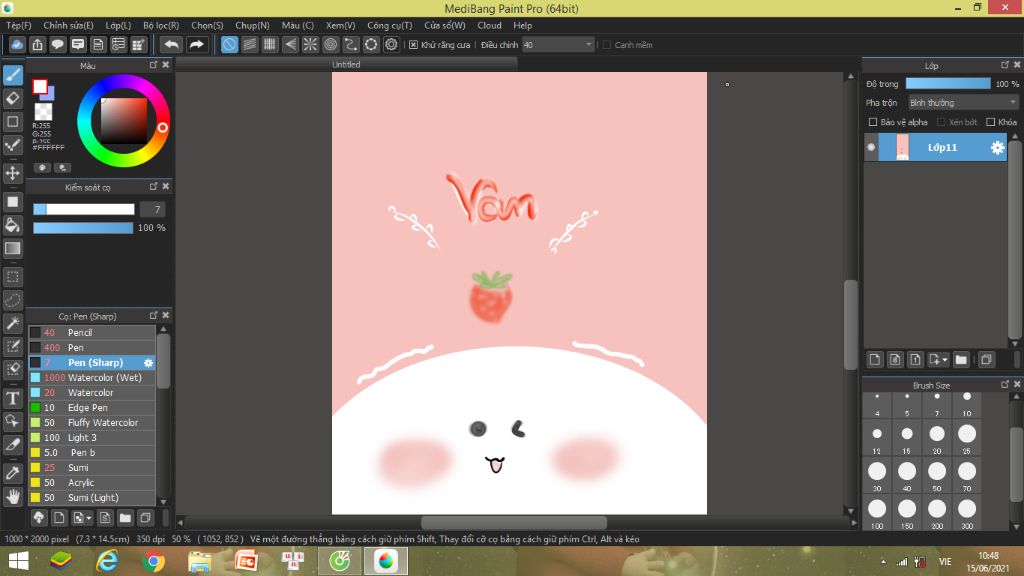Open Tệp(F) menu

pos(19,25)
